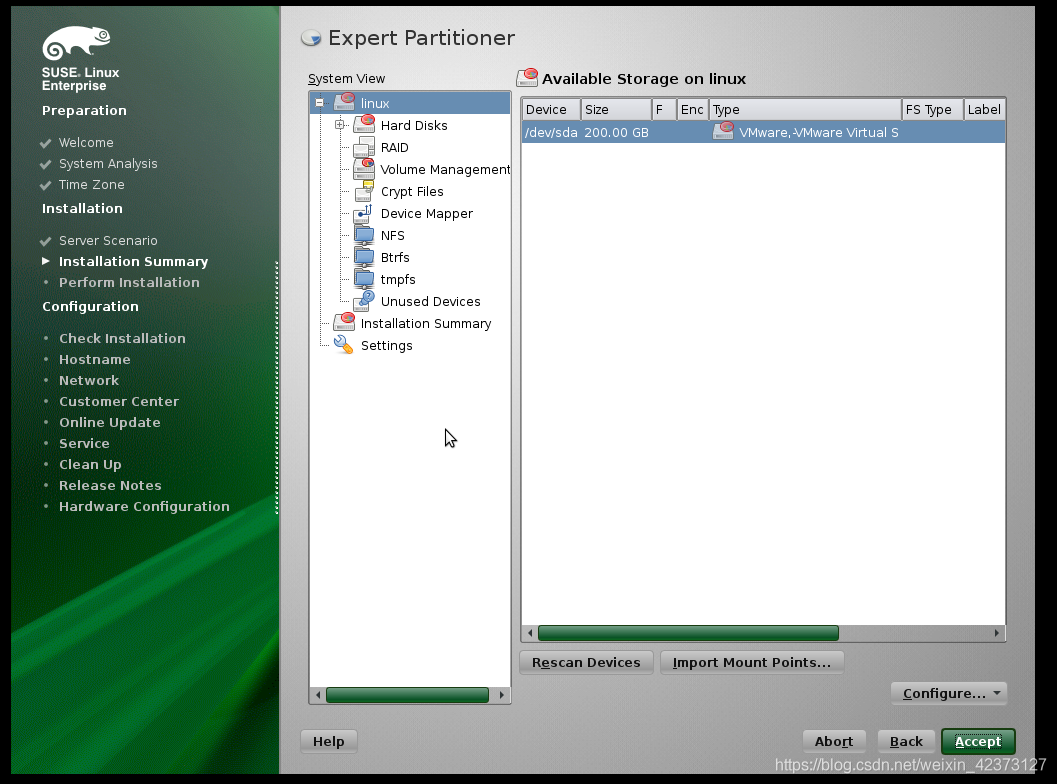Click the System View horizontal scrollbar thumb
The image size is (1057, 784).
click(x=407, y=694)
